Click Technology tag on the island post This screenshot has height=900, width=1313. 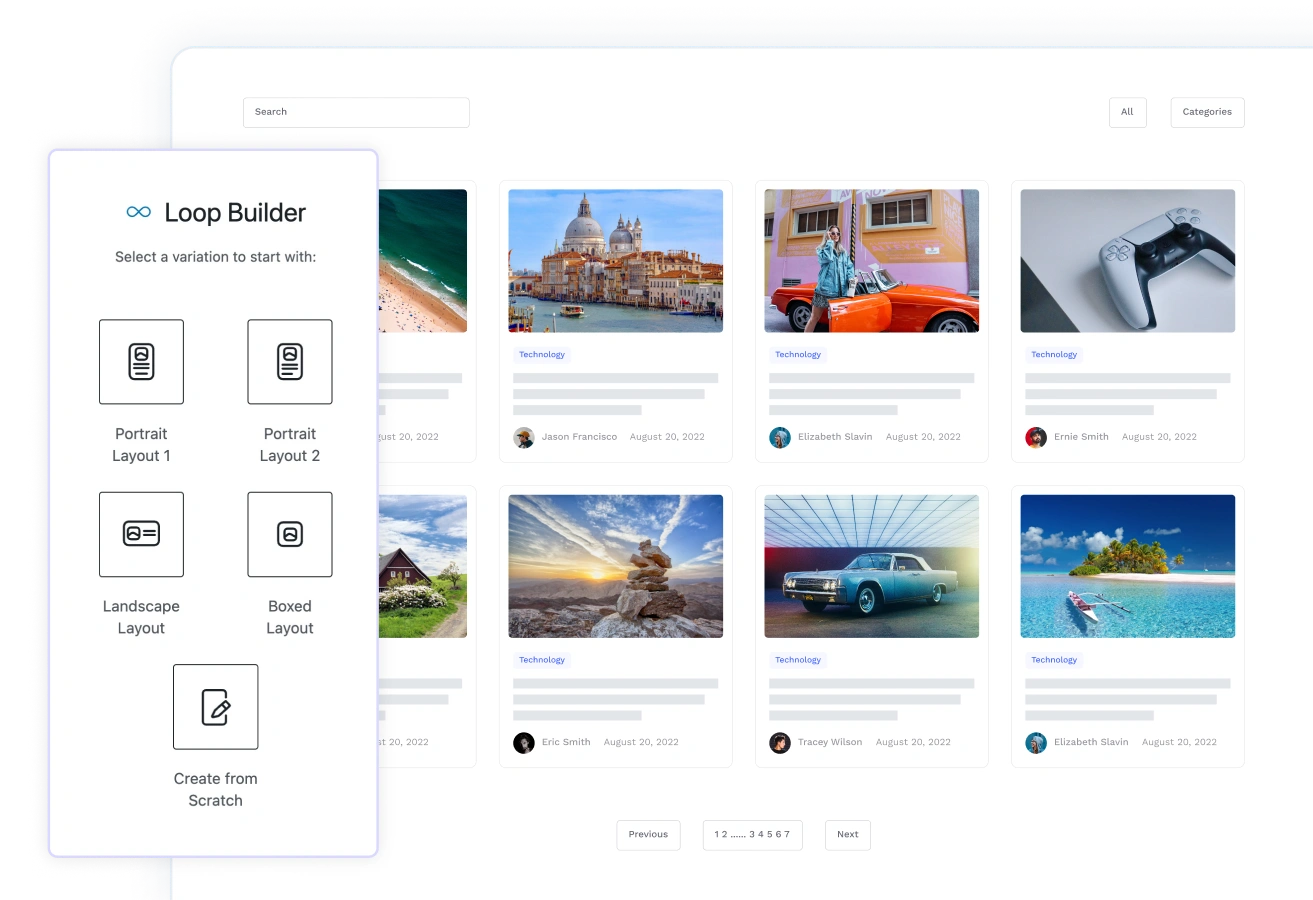click(x=1054, y=660)
